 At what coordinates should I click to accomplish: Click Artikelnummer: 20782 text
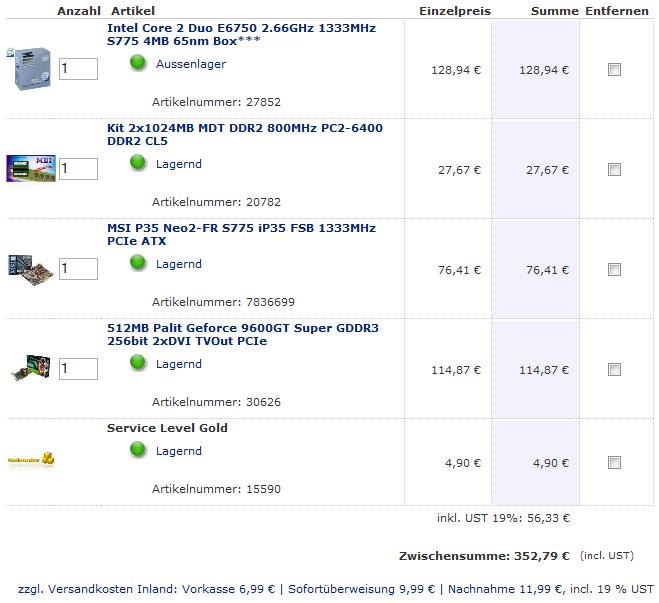[216, 202]
